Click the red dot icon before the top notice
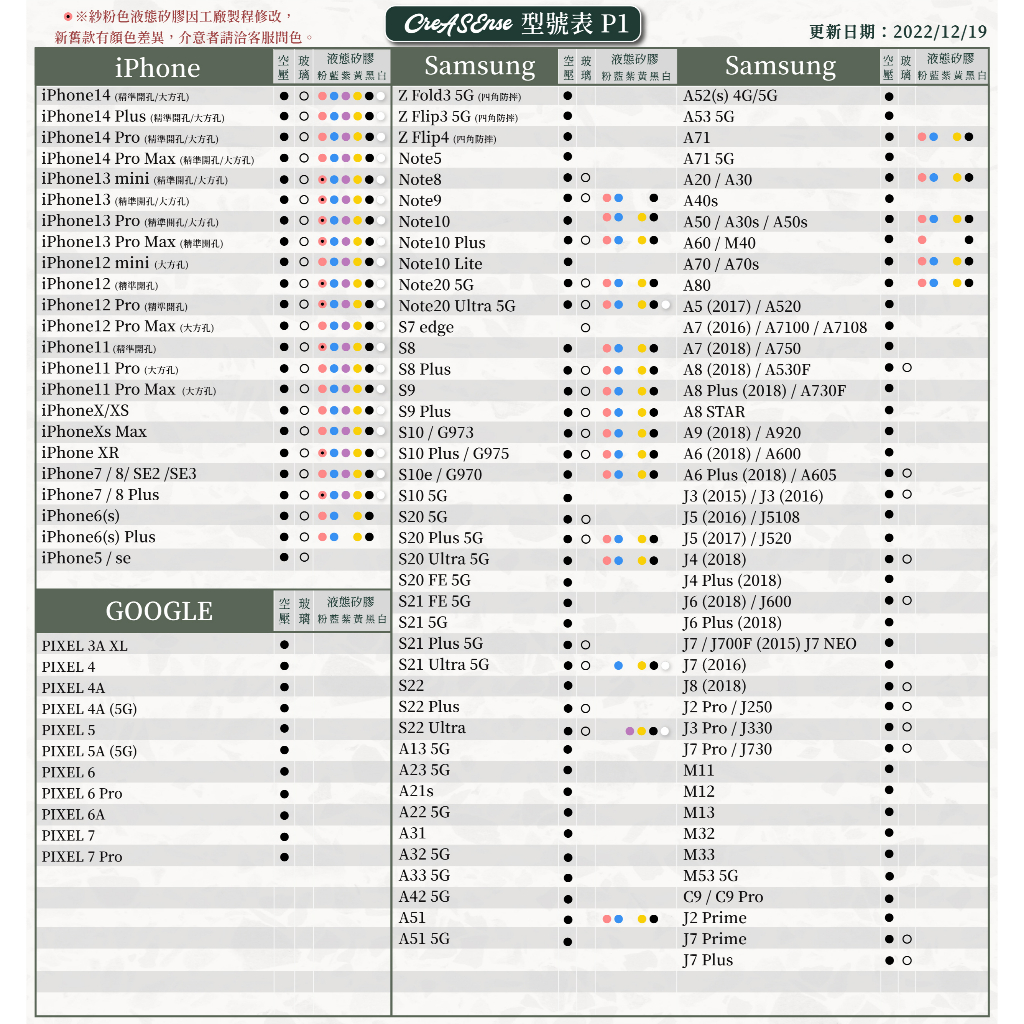The height and width of the screenshot is (1024, 1024). point(67,18)
